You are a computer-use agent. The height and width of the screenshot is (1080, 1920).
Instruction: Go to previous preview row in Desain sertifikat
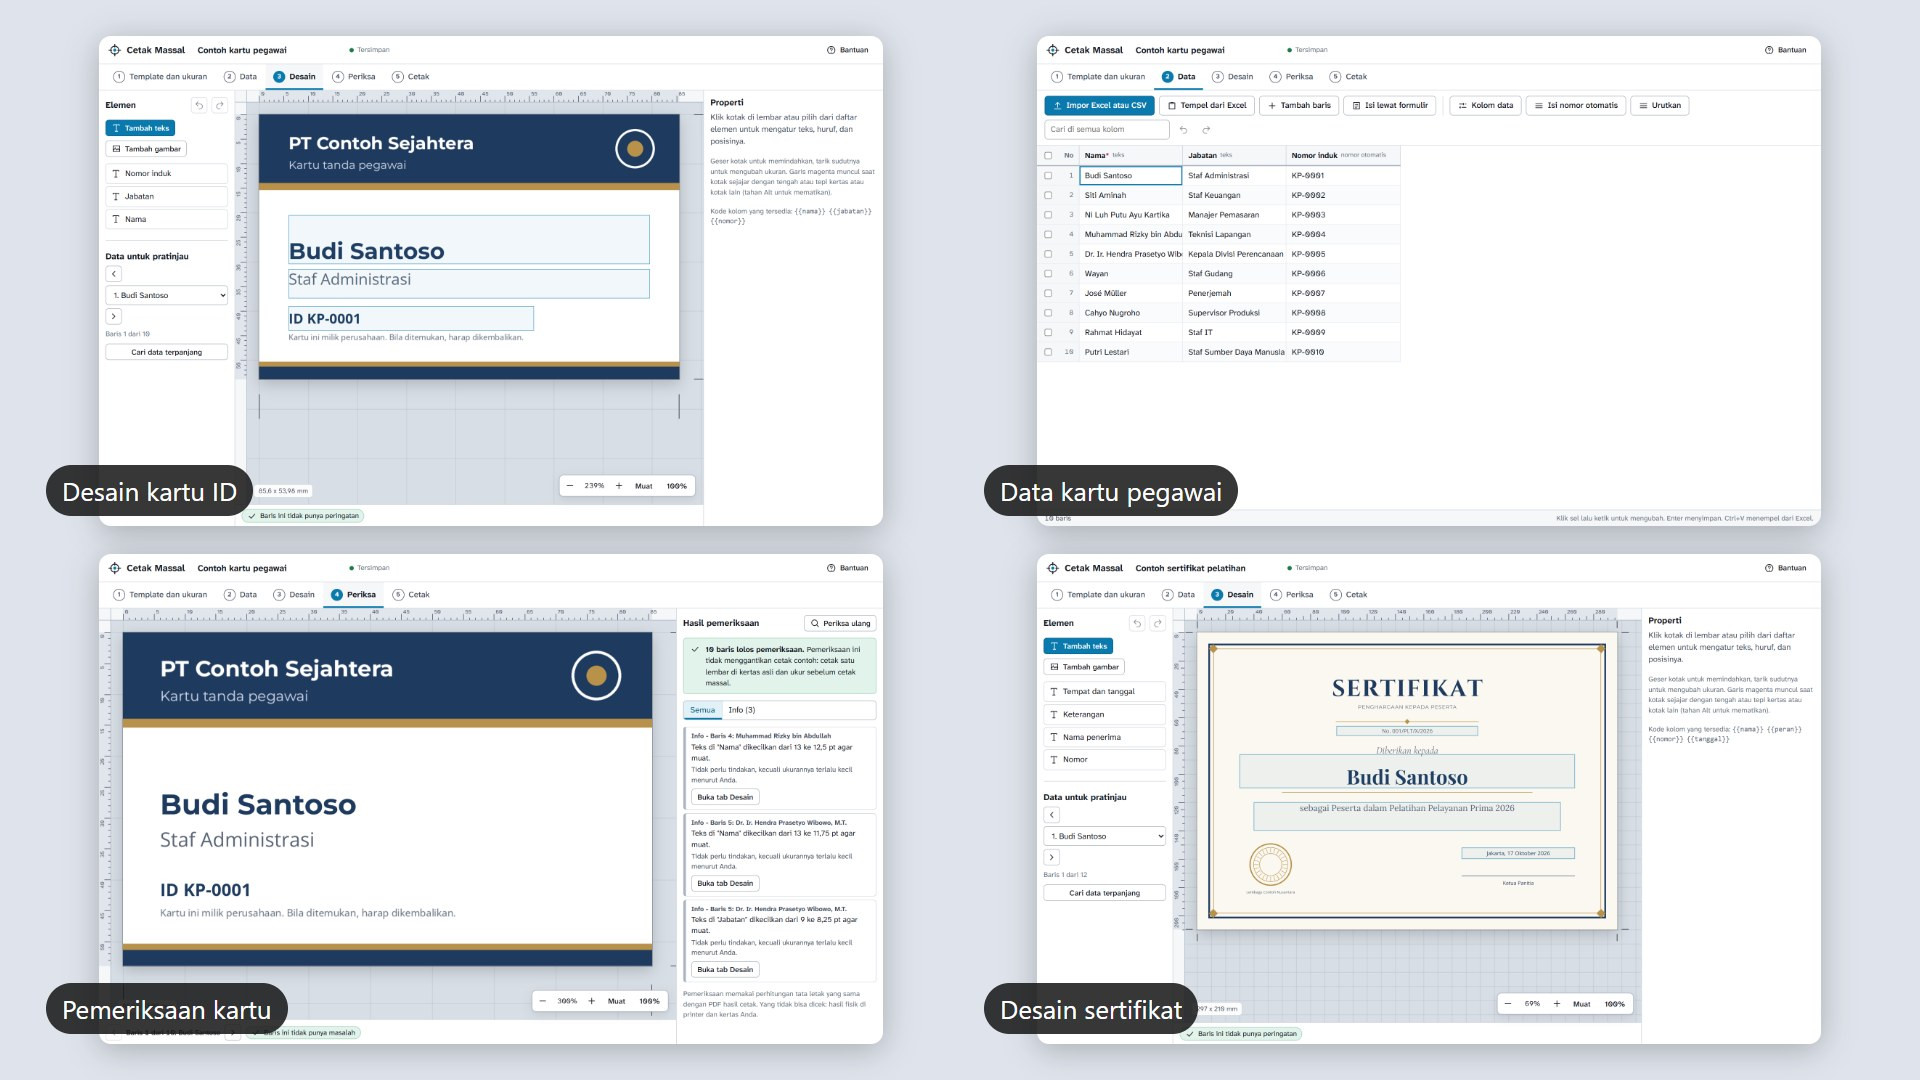click(x=1052, y=815)
